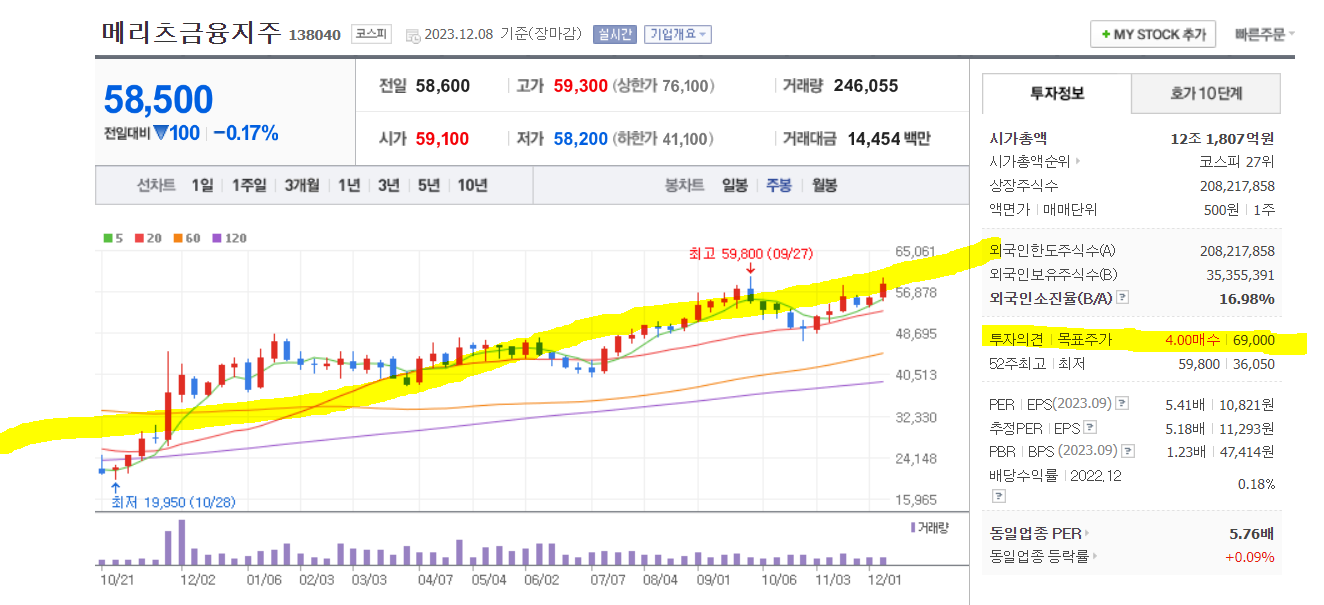Click the 4.00매수 investment opinion value
This screenshot has width=1324, height=605.
[1195, 340]
